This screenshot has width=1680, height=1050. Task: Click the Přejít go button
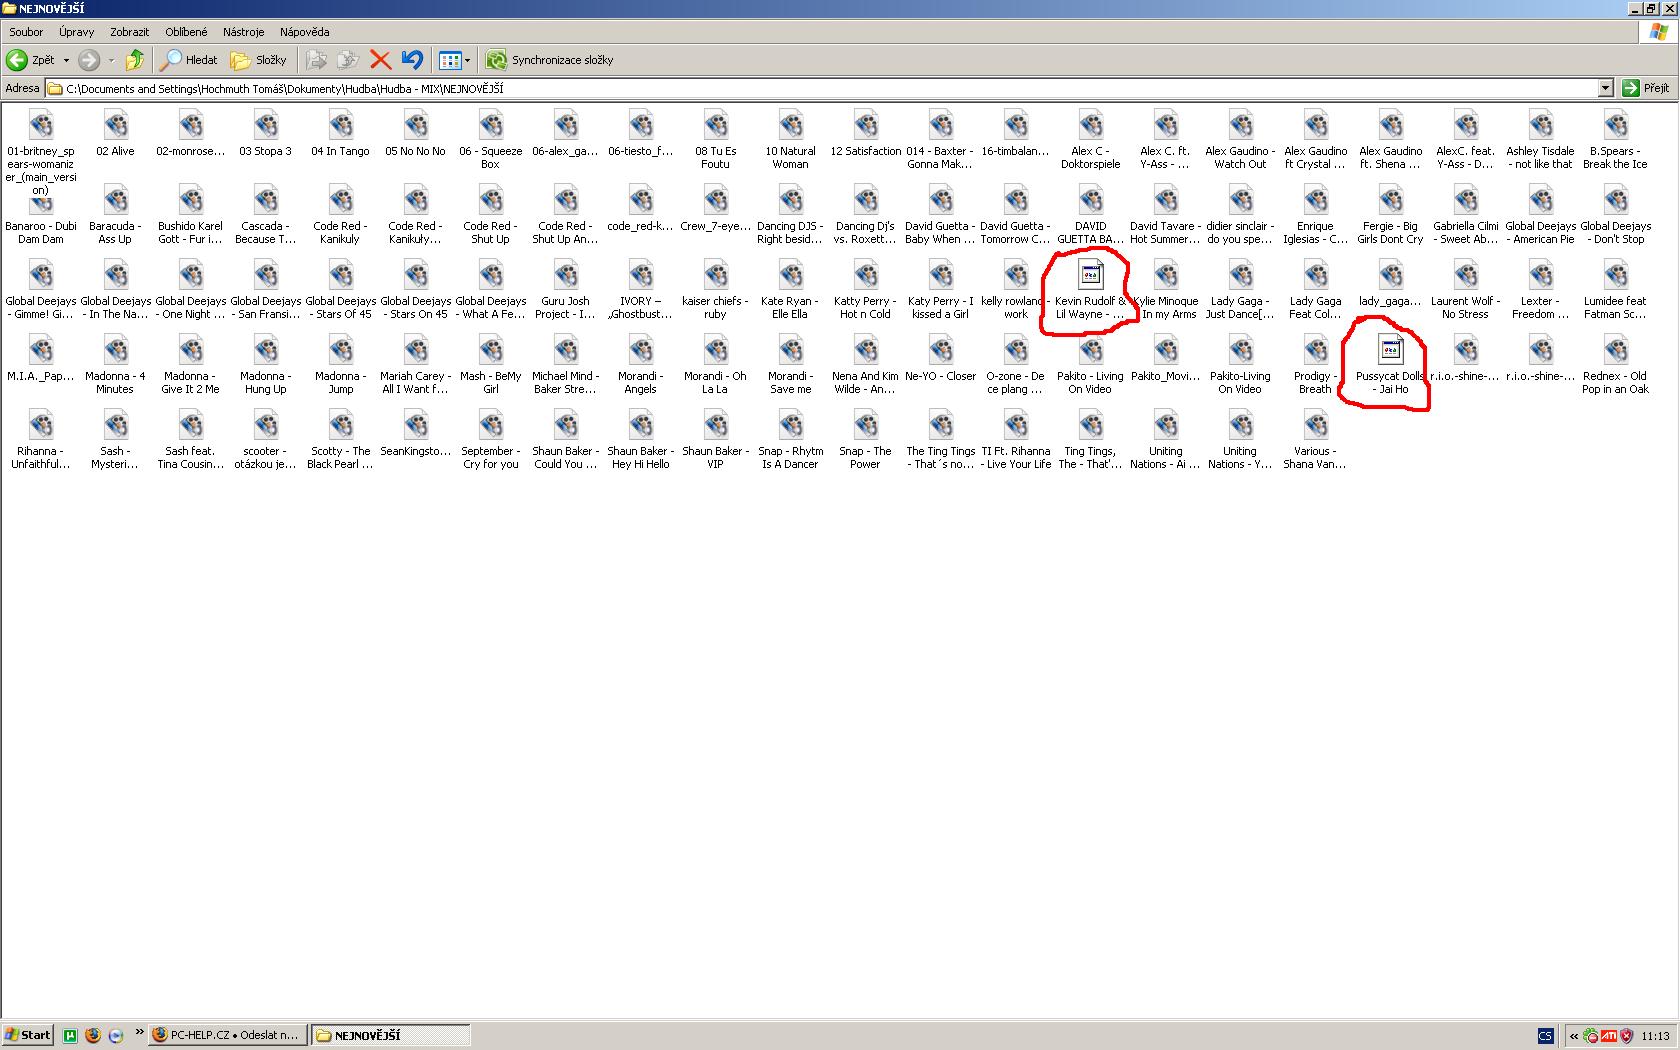pyautogui.click(x=1646, y=88)
